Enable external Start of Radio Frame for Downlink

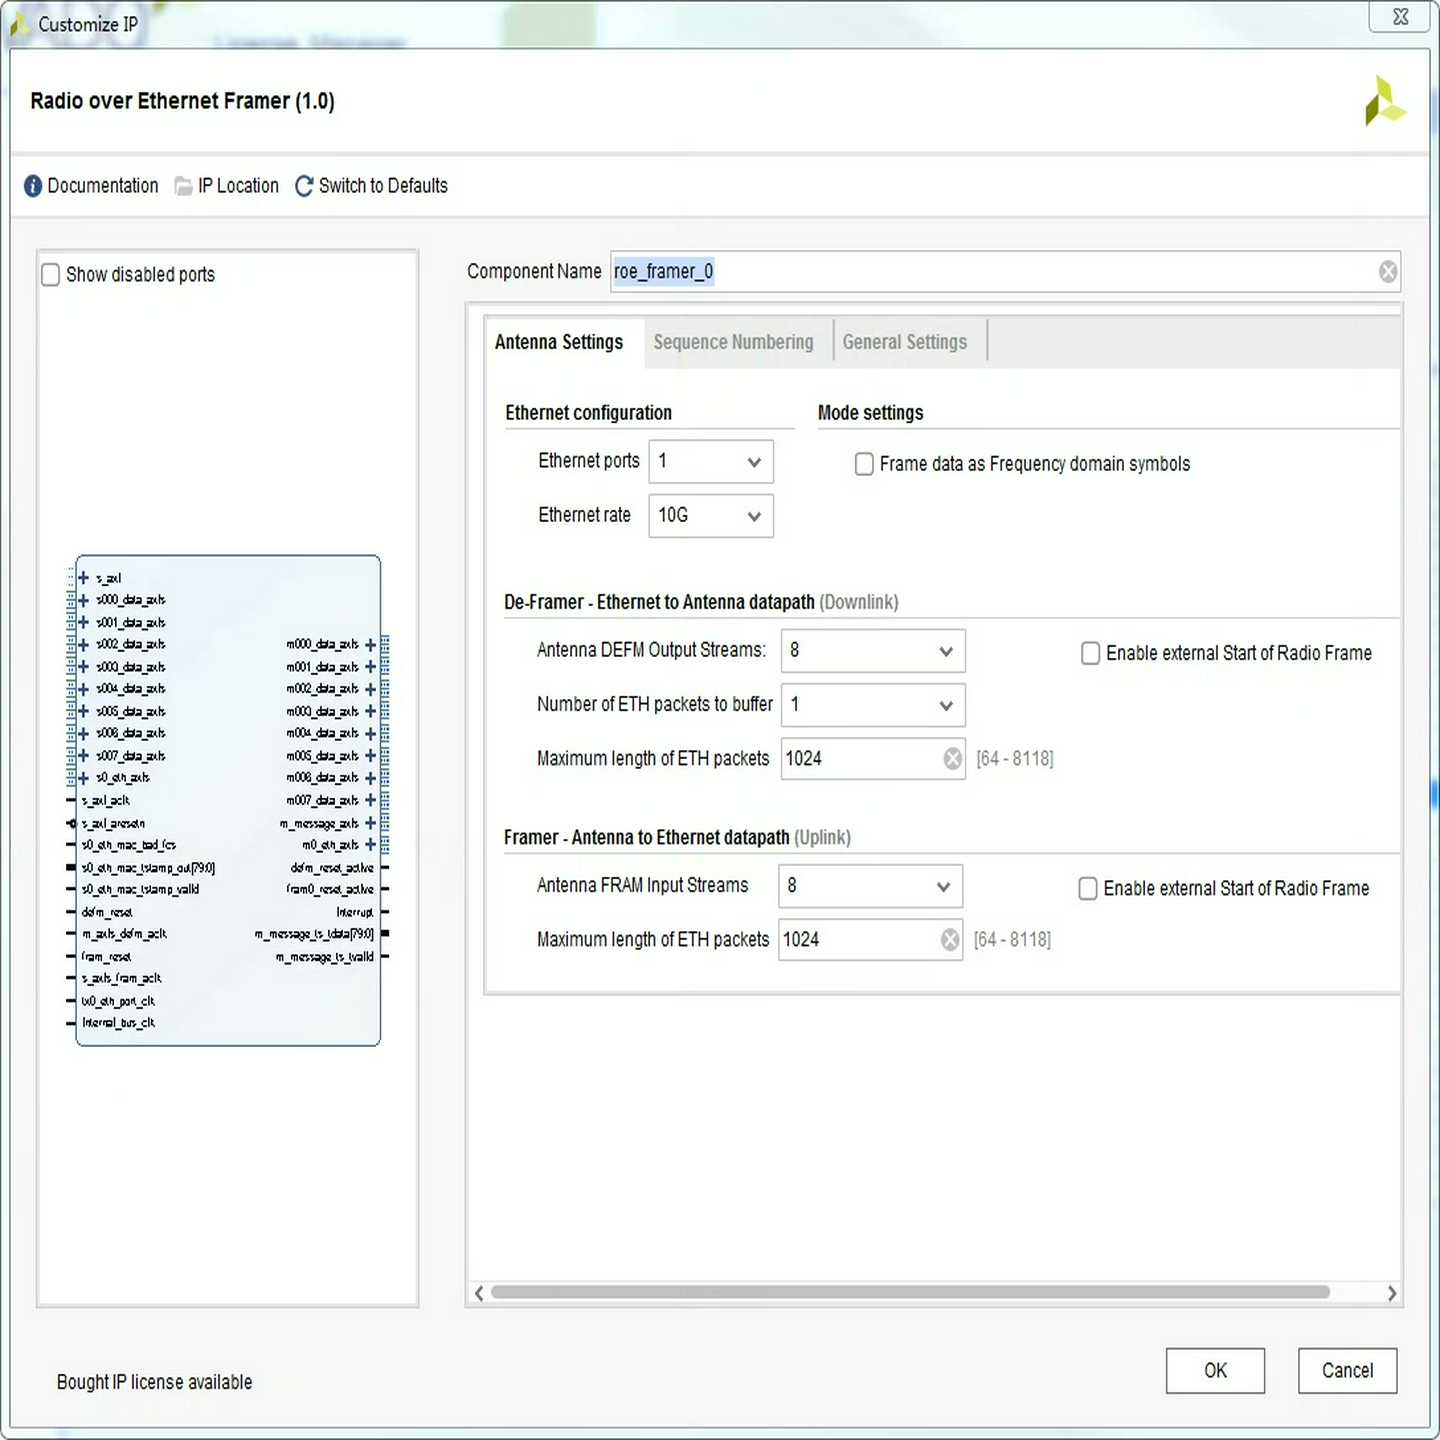point(1091,654)
